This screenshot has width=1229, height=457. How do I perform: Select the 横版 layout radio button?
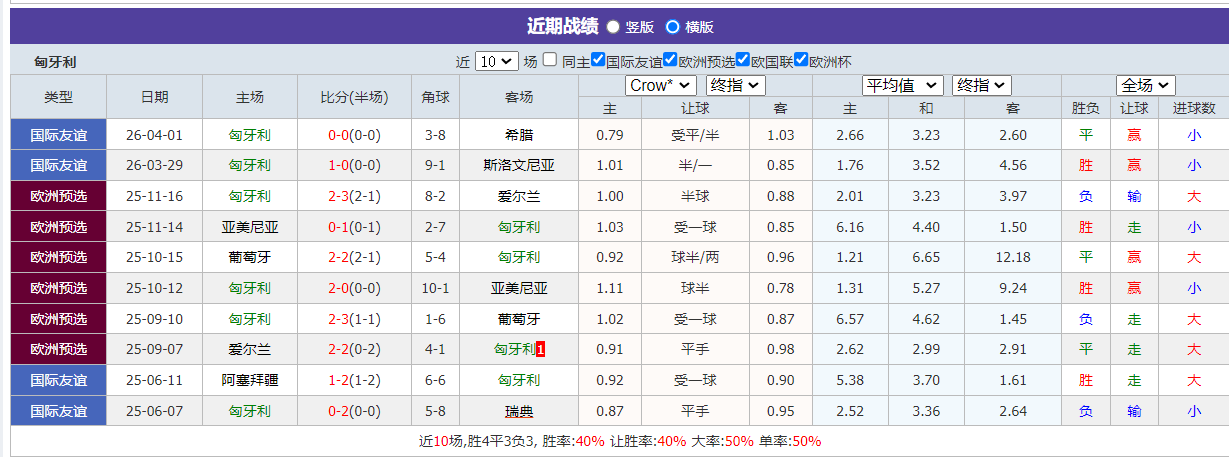pos(673,27)
